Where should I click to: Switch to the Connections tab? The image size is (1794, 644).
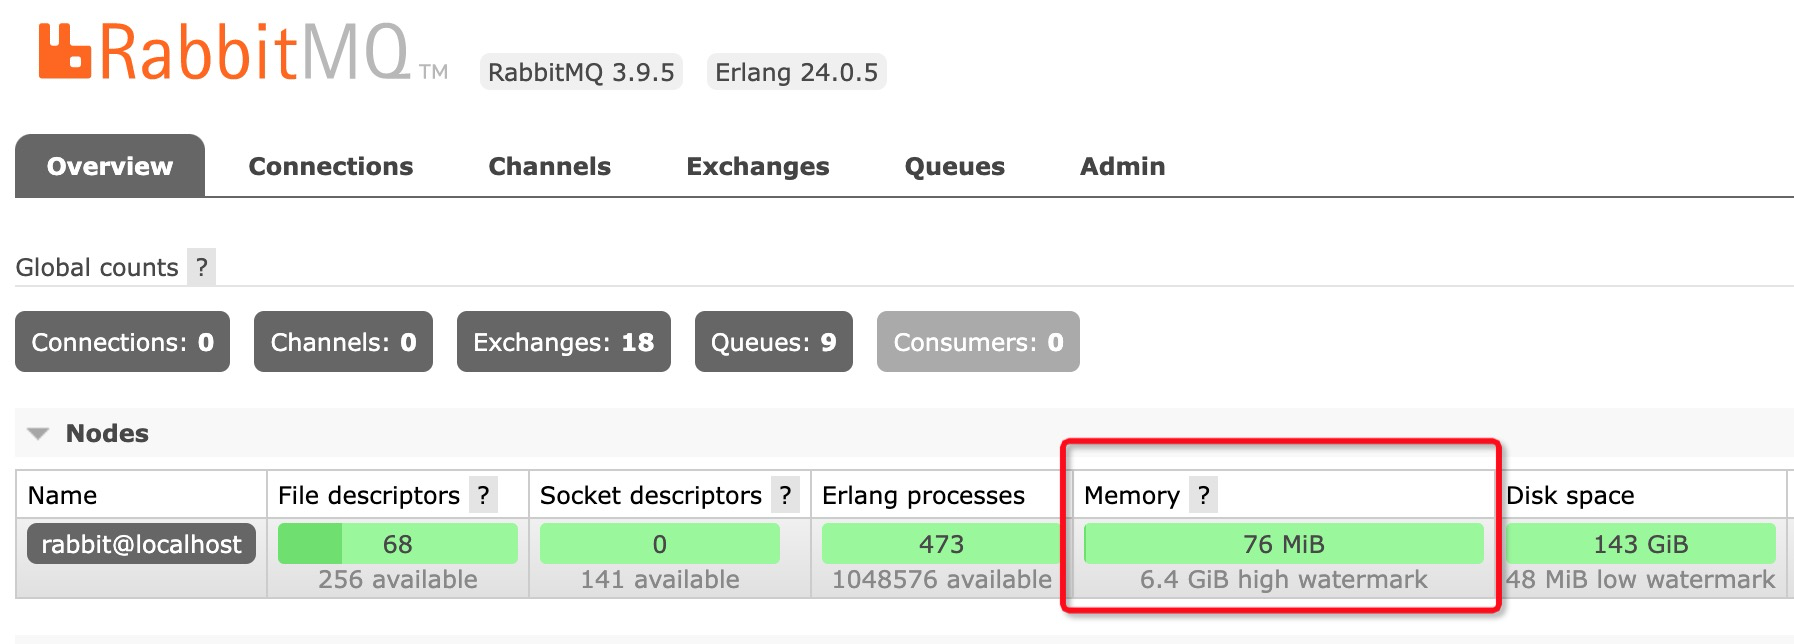330,165
